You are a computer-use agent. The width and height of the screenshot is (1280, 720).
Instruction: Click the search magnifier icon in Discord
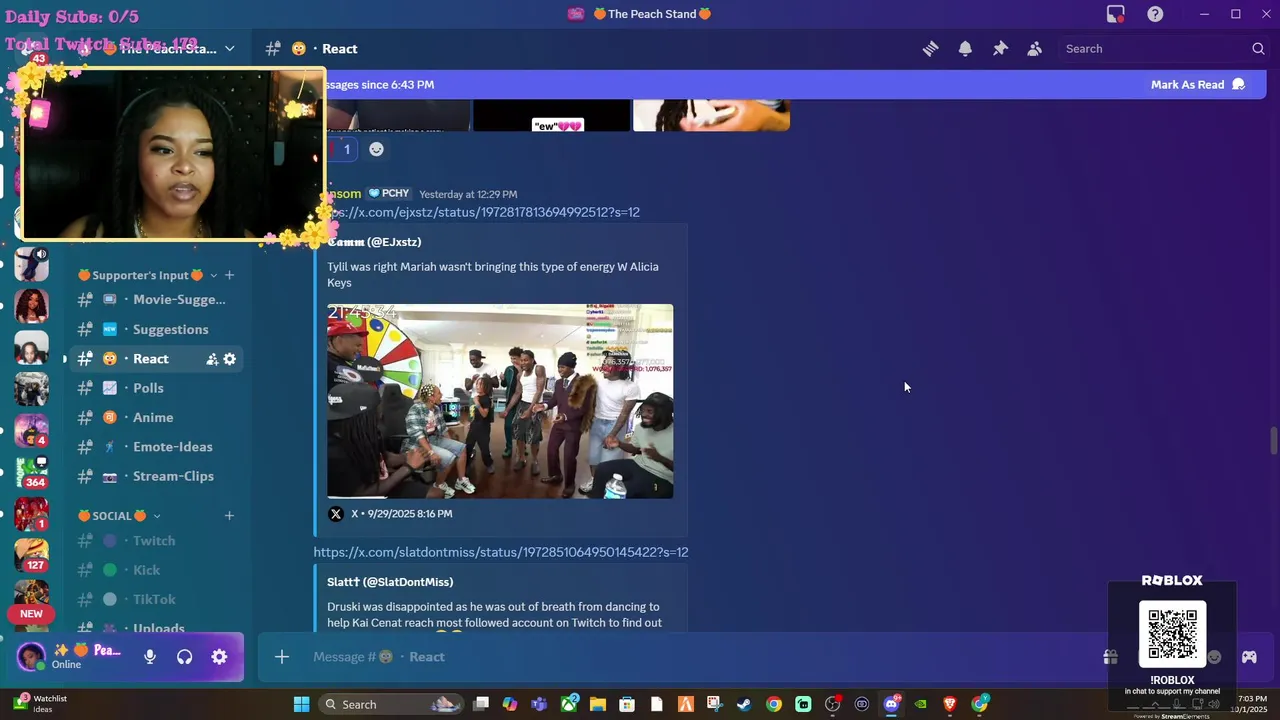(x=1258, y=48)
